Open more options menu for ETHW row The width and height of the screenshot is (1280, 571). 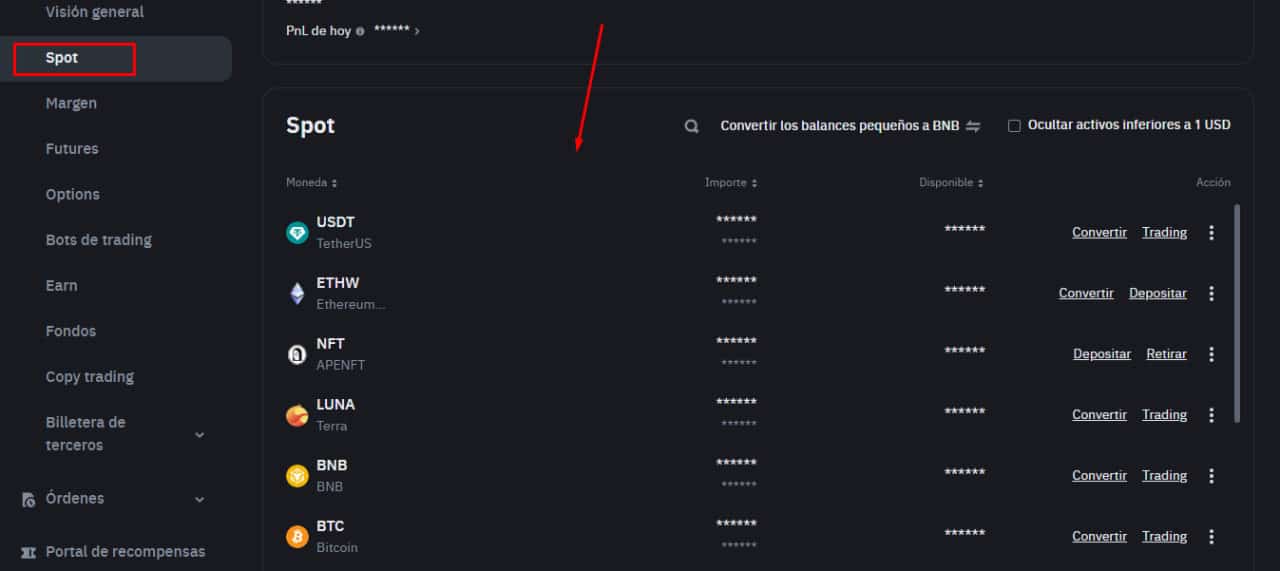point(1211,294)
